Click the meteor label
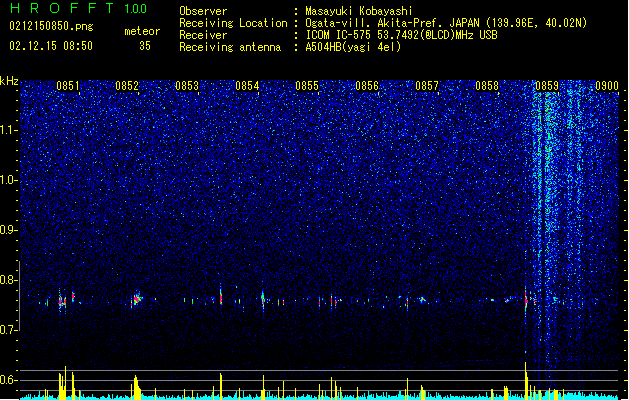629x400 pixels. (x=142, y=31)
